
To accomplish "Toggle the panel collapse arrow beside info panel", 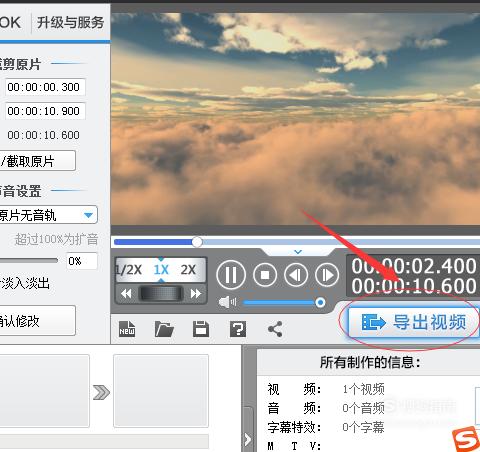I will tap(247, 439).
